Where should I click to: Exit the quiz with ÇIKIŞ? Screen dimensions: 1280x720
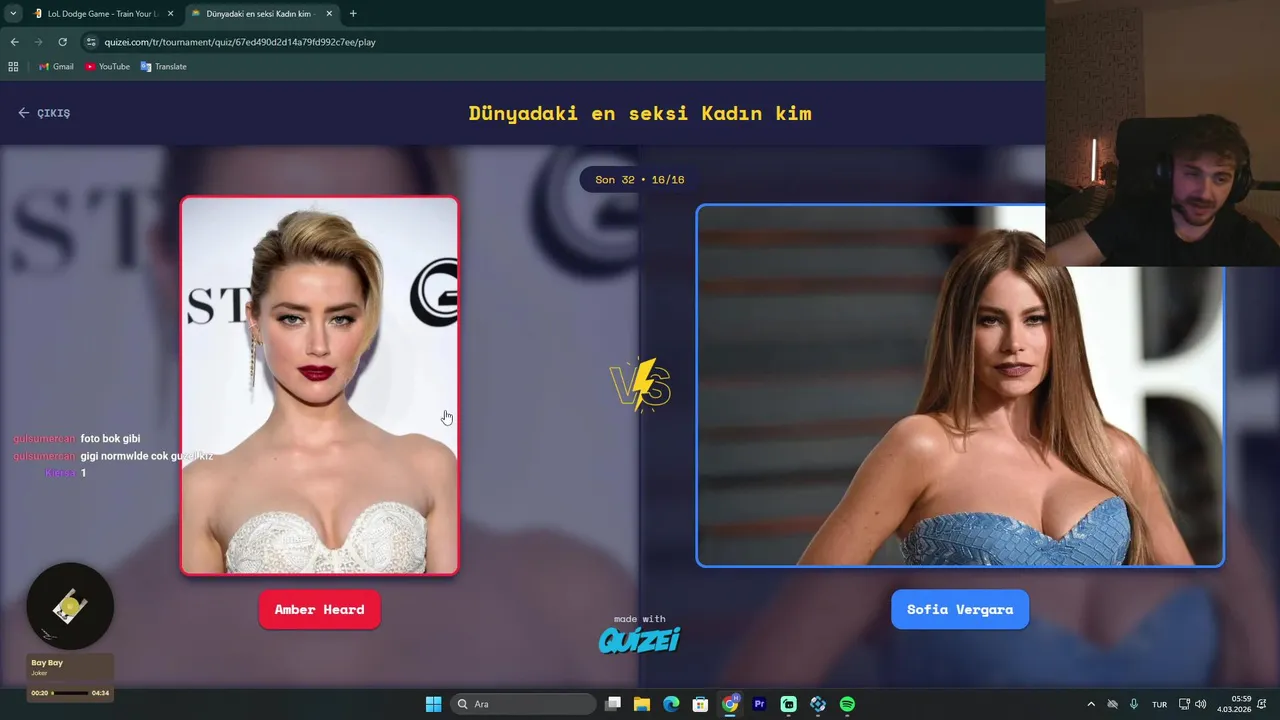(x=44, y=113)
